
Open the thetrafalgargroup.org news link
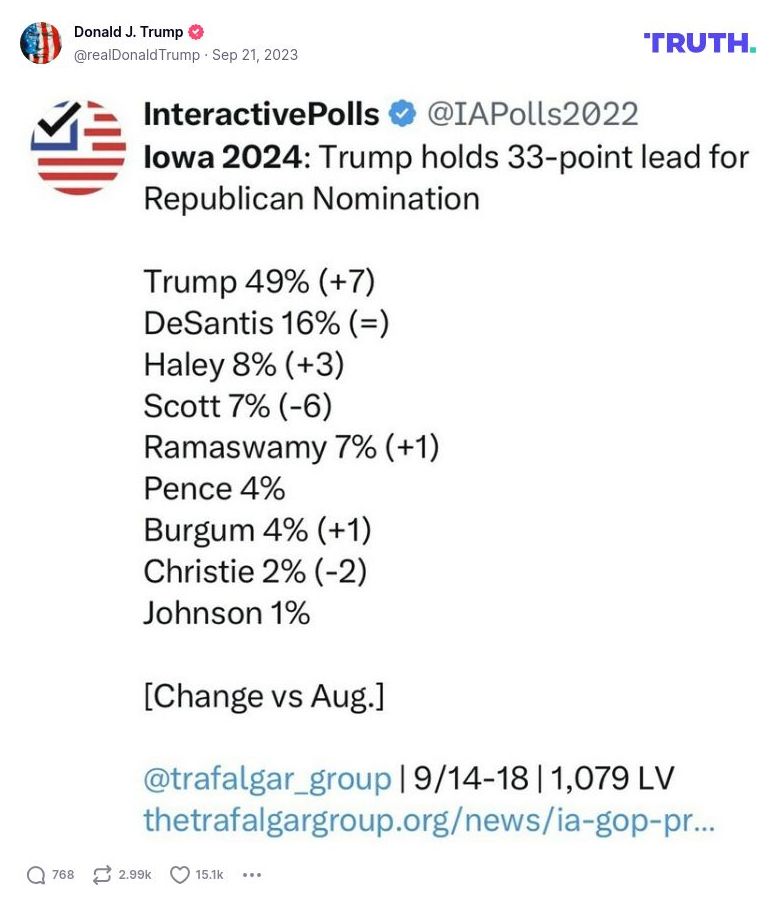(429, 820)
